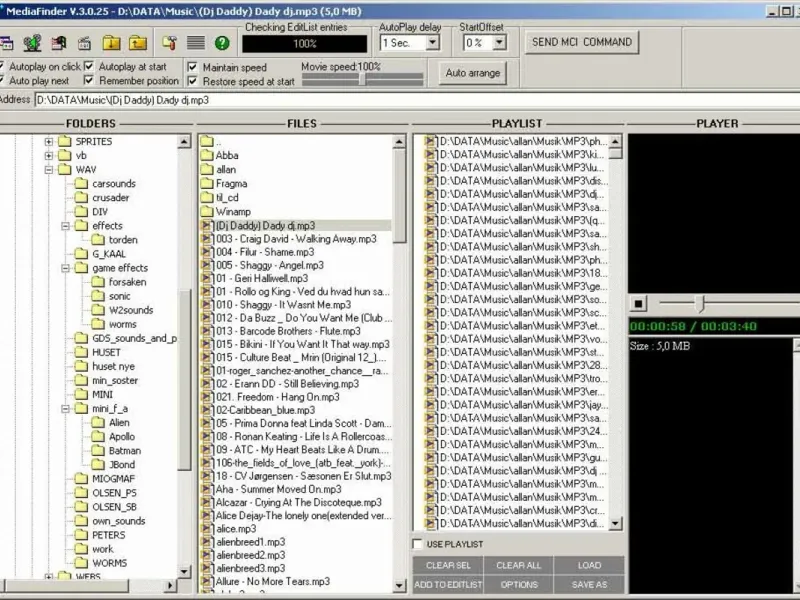Click the green film reel icon
The width and height of the screenshot is (800, 600).
click(33, 43)
